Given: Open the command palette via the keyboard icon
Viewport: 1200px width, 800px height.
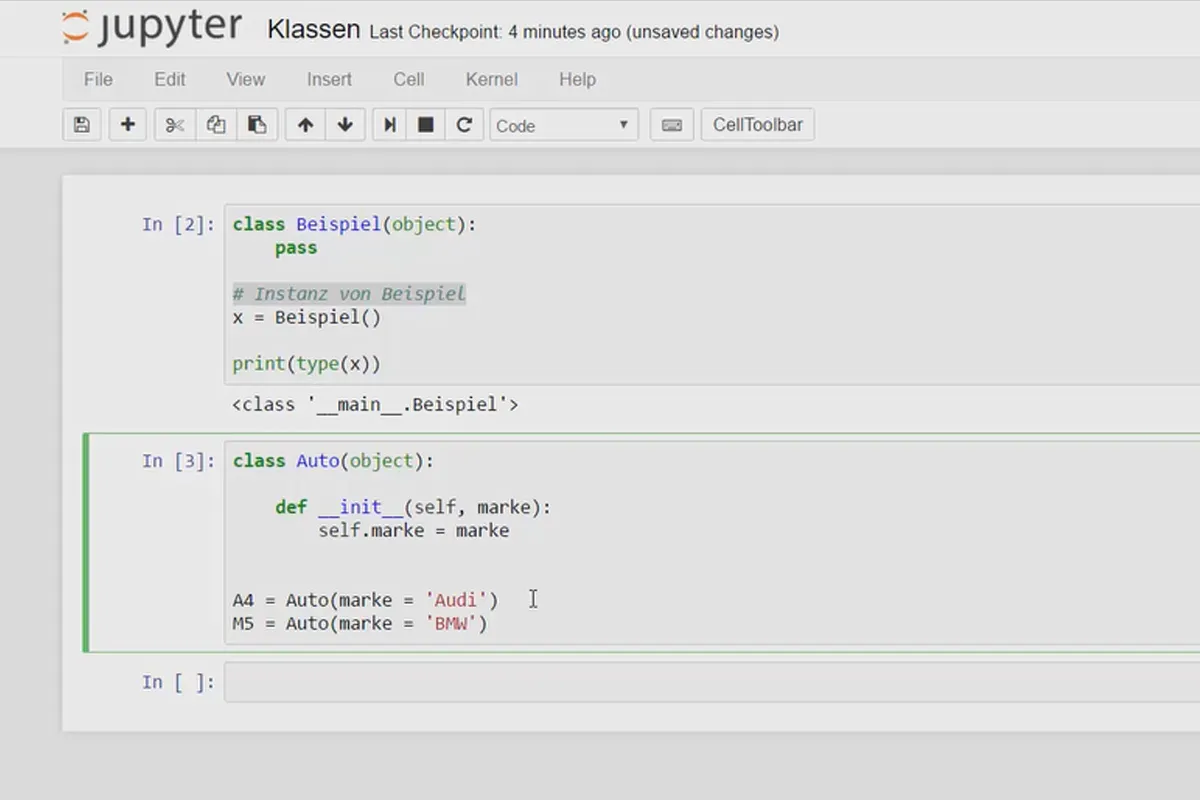Looking at the screenshot, I should pos(672,125).
